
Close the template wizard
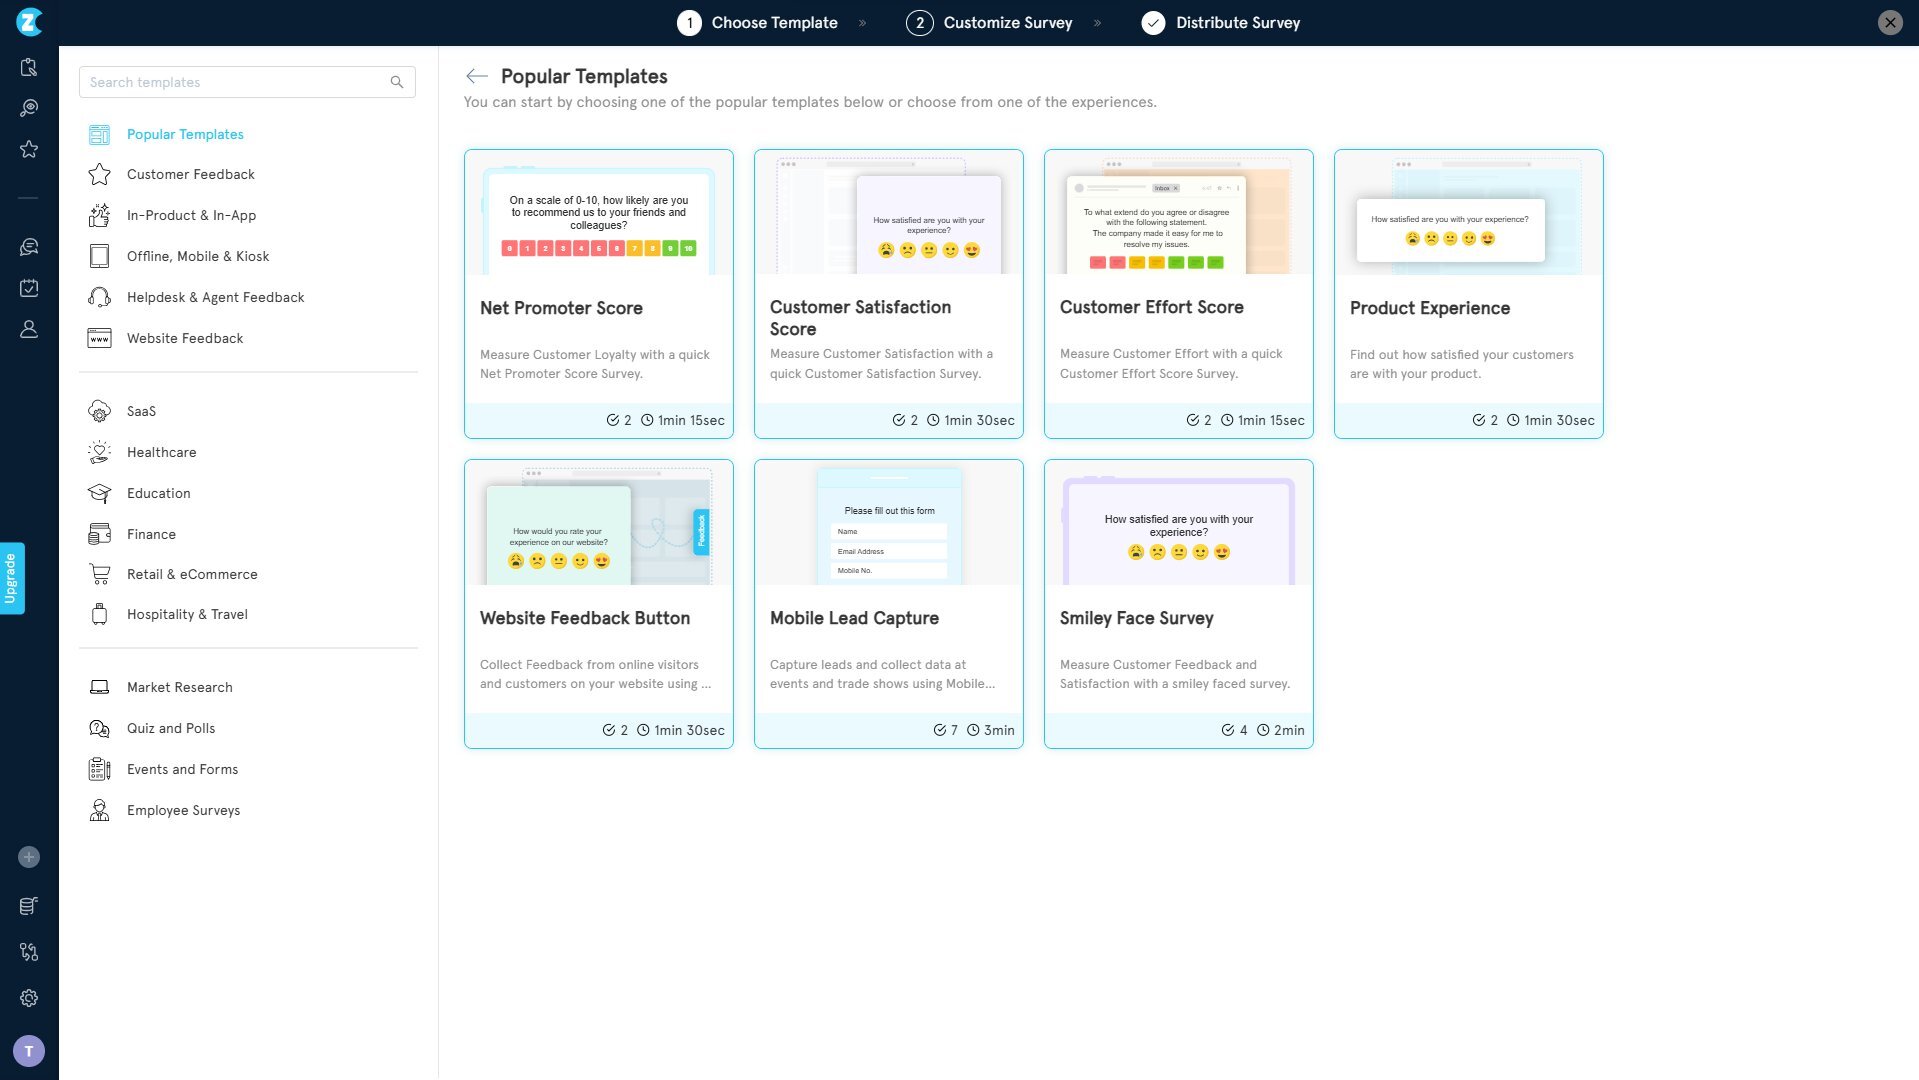coord(1890,22)
